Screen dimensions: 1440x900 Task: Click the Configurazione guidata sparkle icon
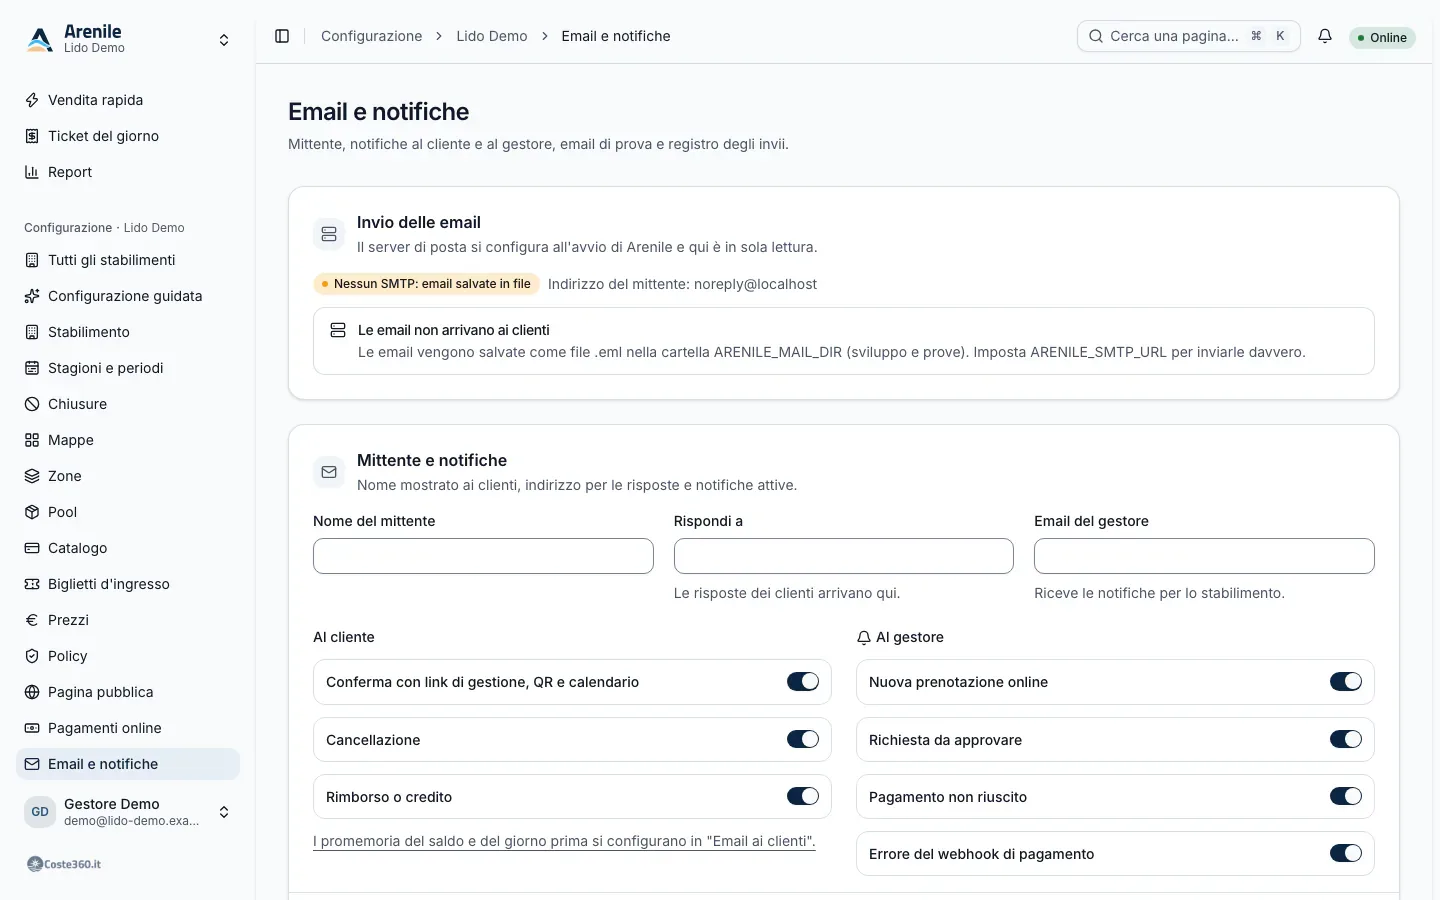click(32, 296)
